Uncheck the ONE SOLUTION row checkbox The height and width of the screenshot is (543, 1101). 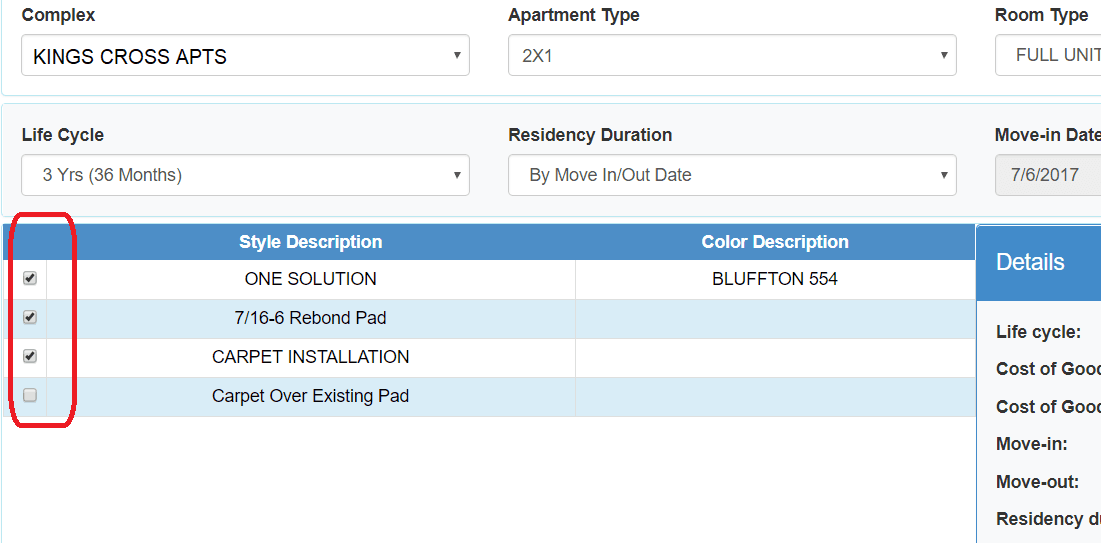pyautogui.click(x=30, y=279)
